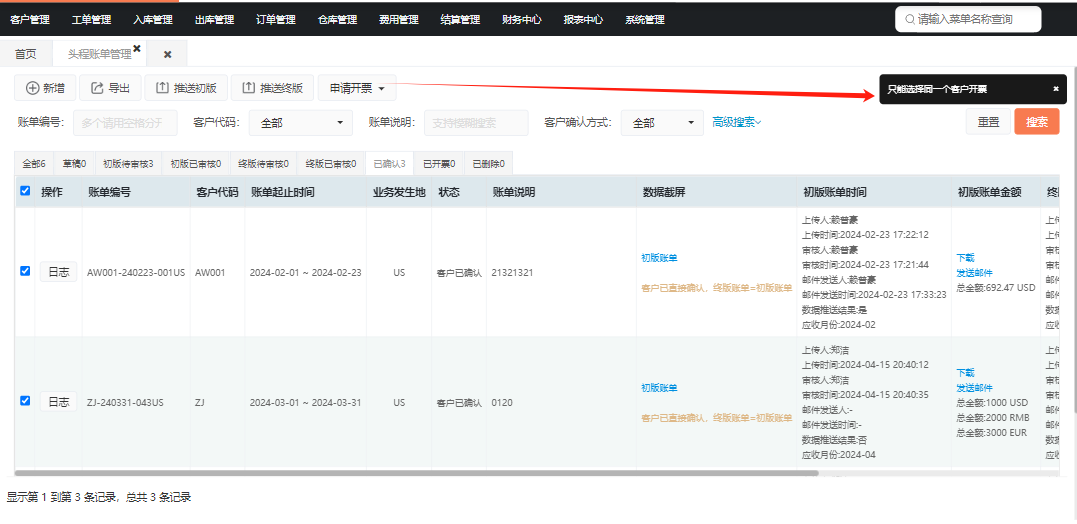This screenshot has height=524, width=1077.
Task: Click 发送邮件 above 总金额:1000 USD
Action: [974, 388]
